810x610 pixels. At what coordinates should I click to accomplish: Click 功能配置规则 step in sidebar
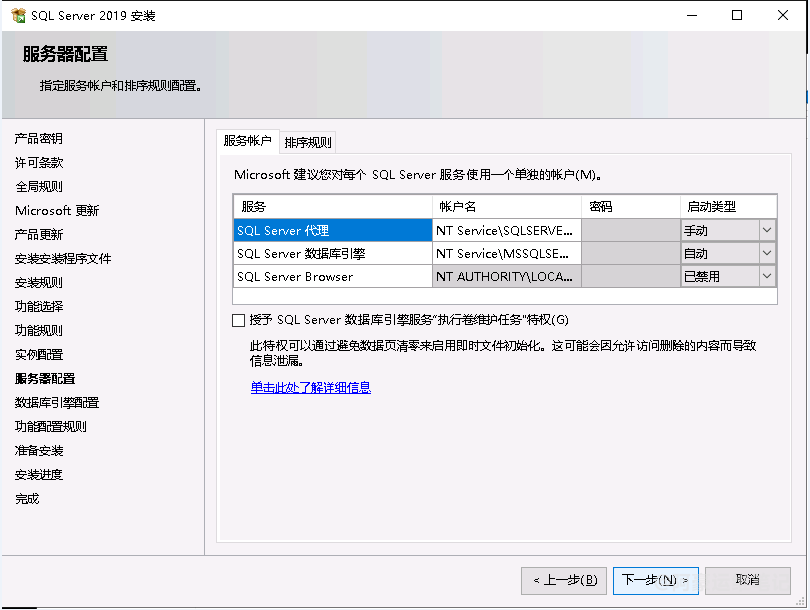pyautogui.click(x=51, y=427)
